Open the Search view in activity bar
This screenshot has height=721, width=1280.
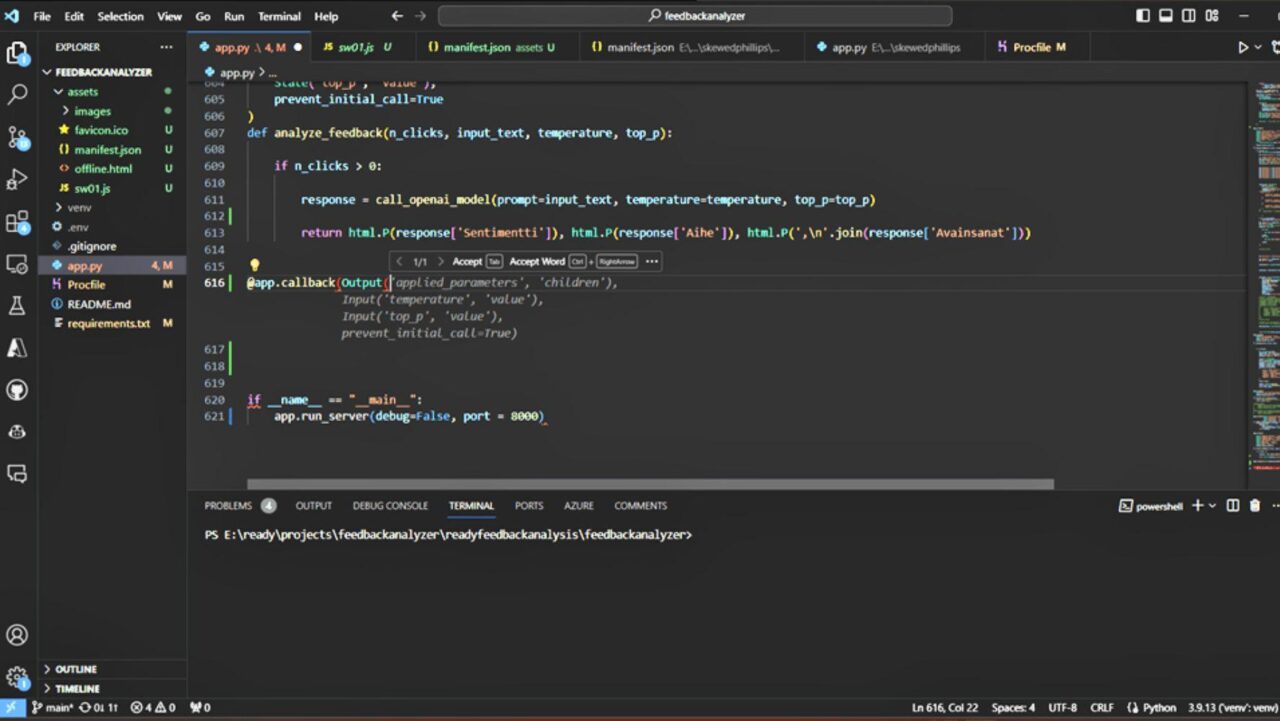point(17,95)
